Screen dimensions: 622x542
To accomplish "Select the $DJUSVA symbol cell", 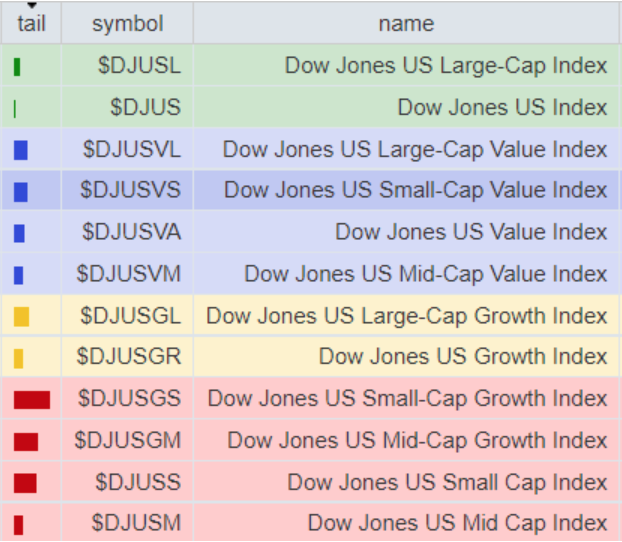I will pos(127,232).
